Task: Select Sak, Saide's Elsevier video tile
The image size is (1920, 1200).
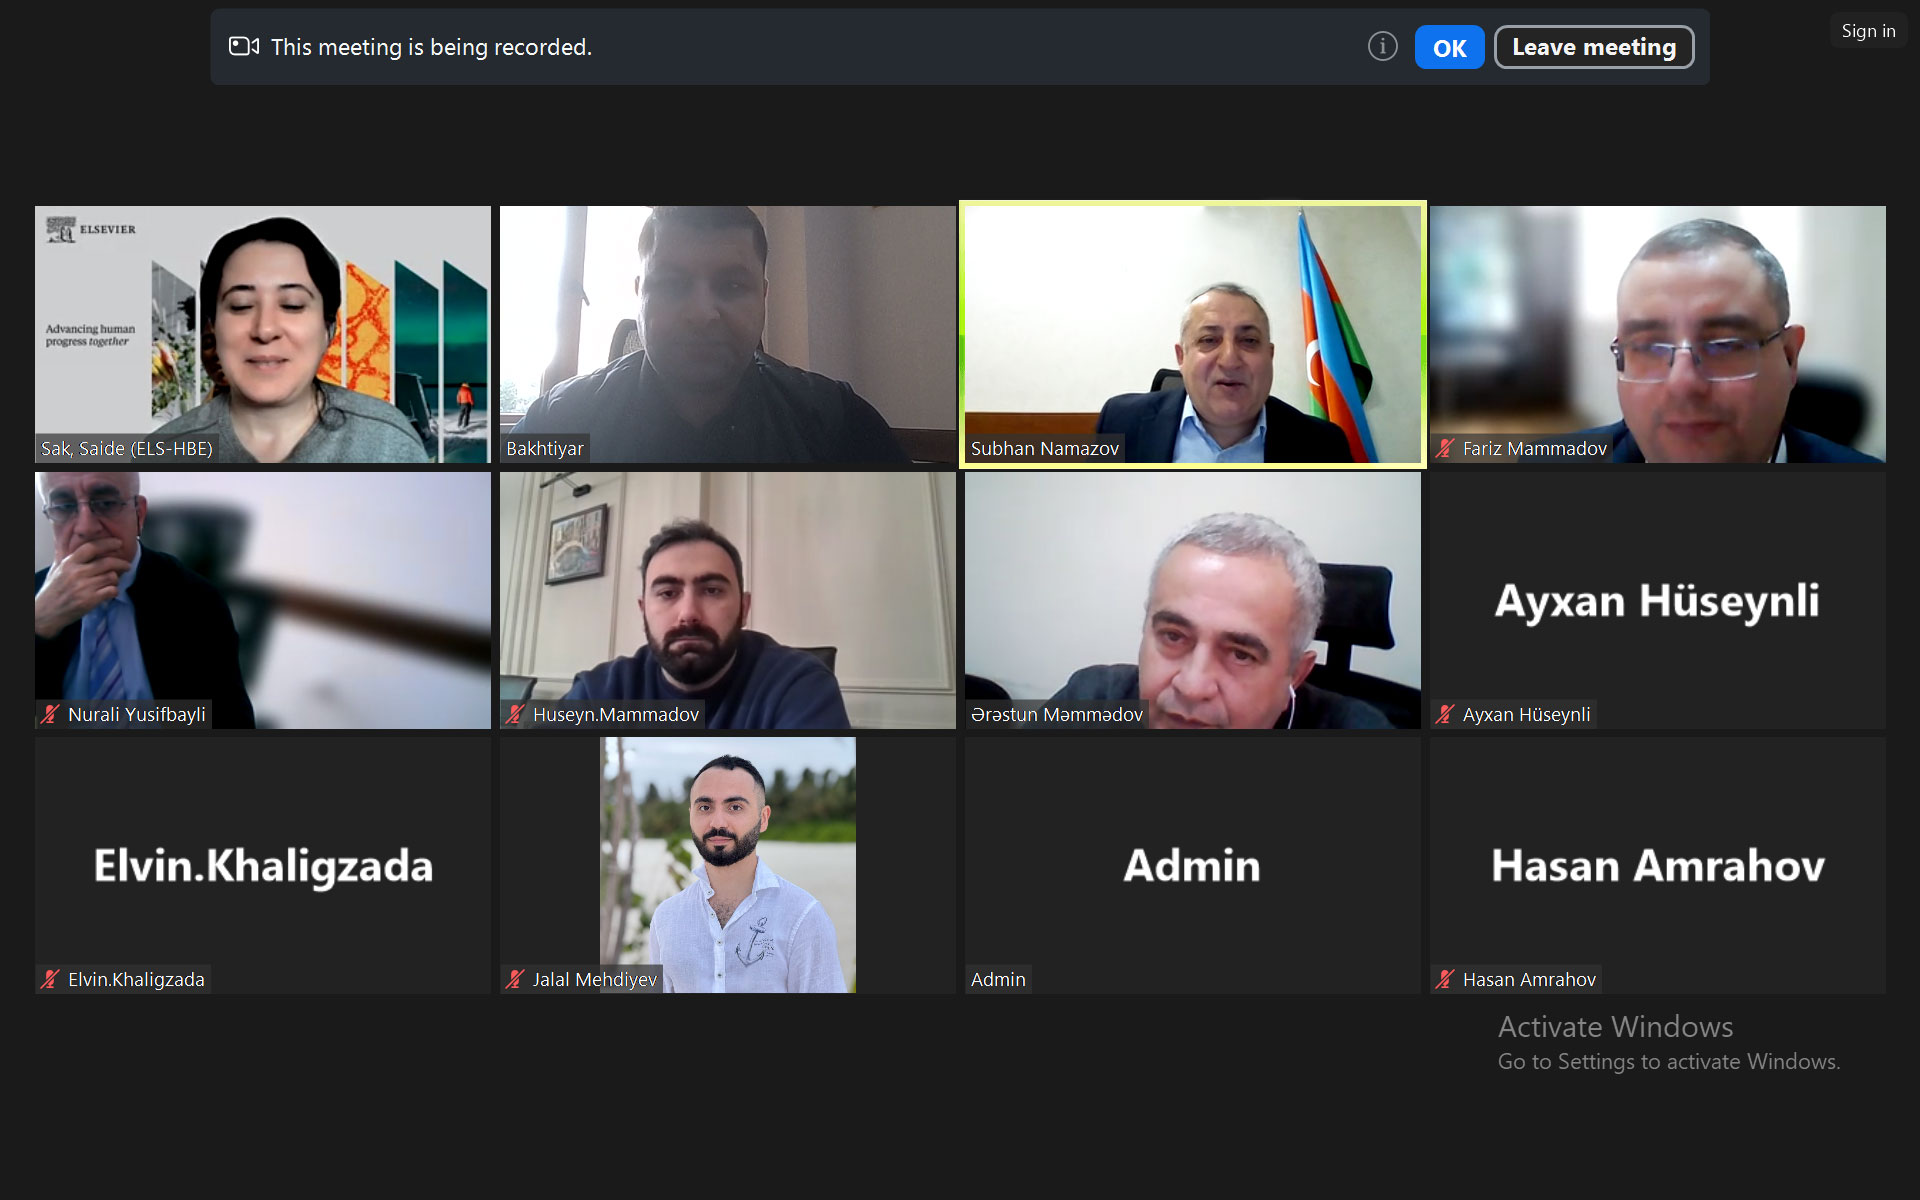Action: pyautogui.click(x=263, y=334)
